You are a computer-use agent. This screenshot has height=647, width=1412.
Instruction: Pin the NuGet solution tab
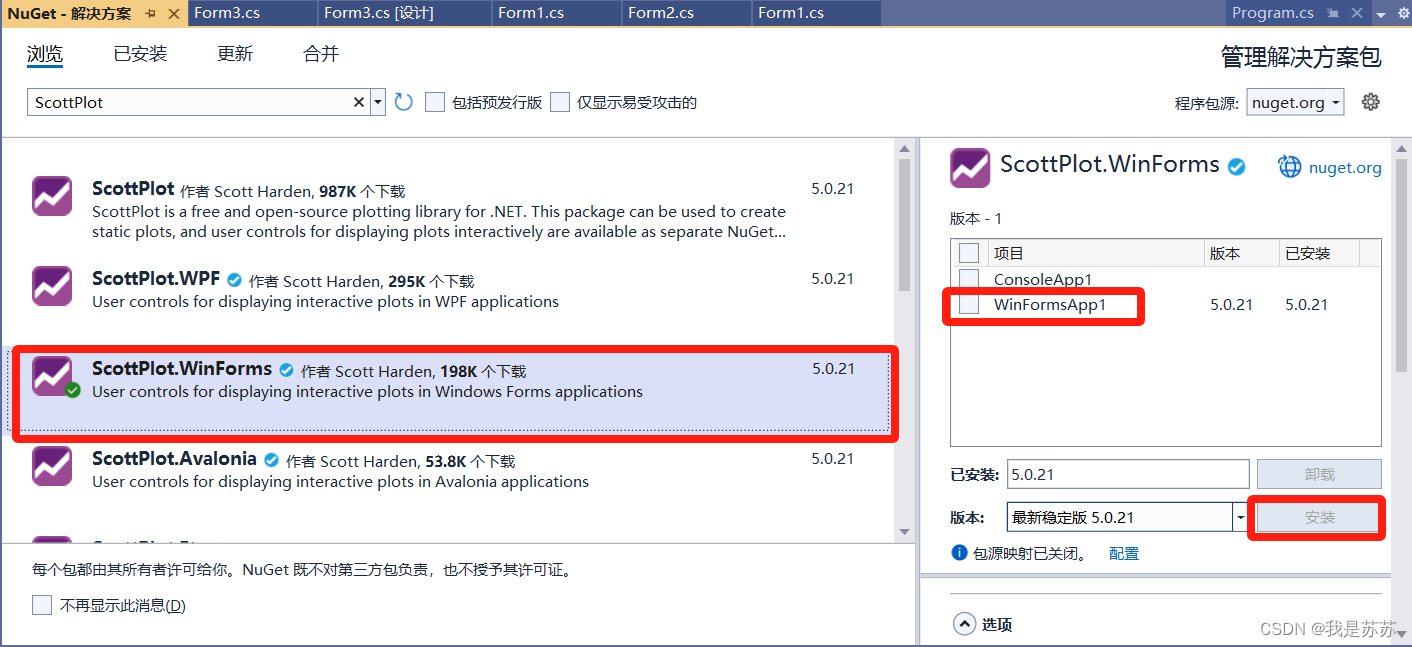click(150, 14)
